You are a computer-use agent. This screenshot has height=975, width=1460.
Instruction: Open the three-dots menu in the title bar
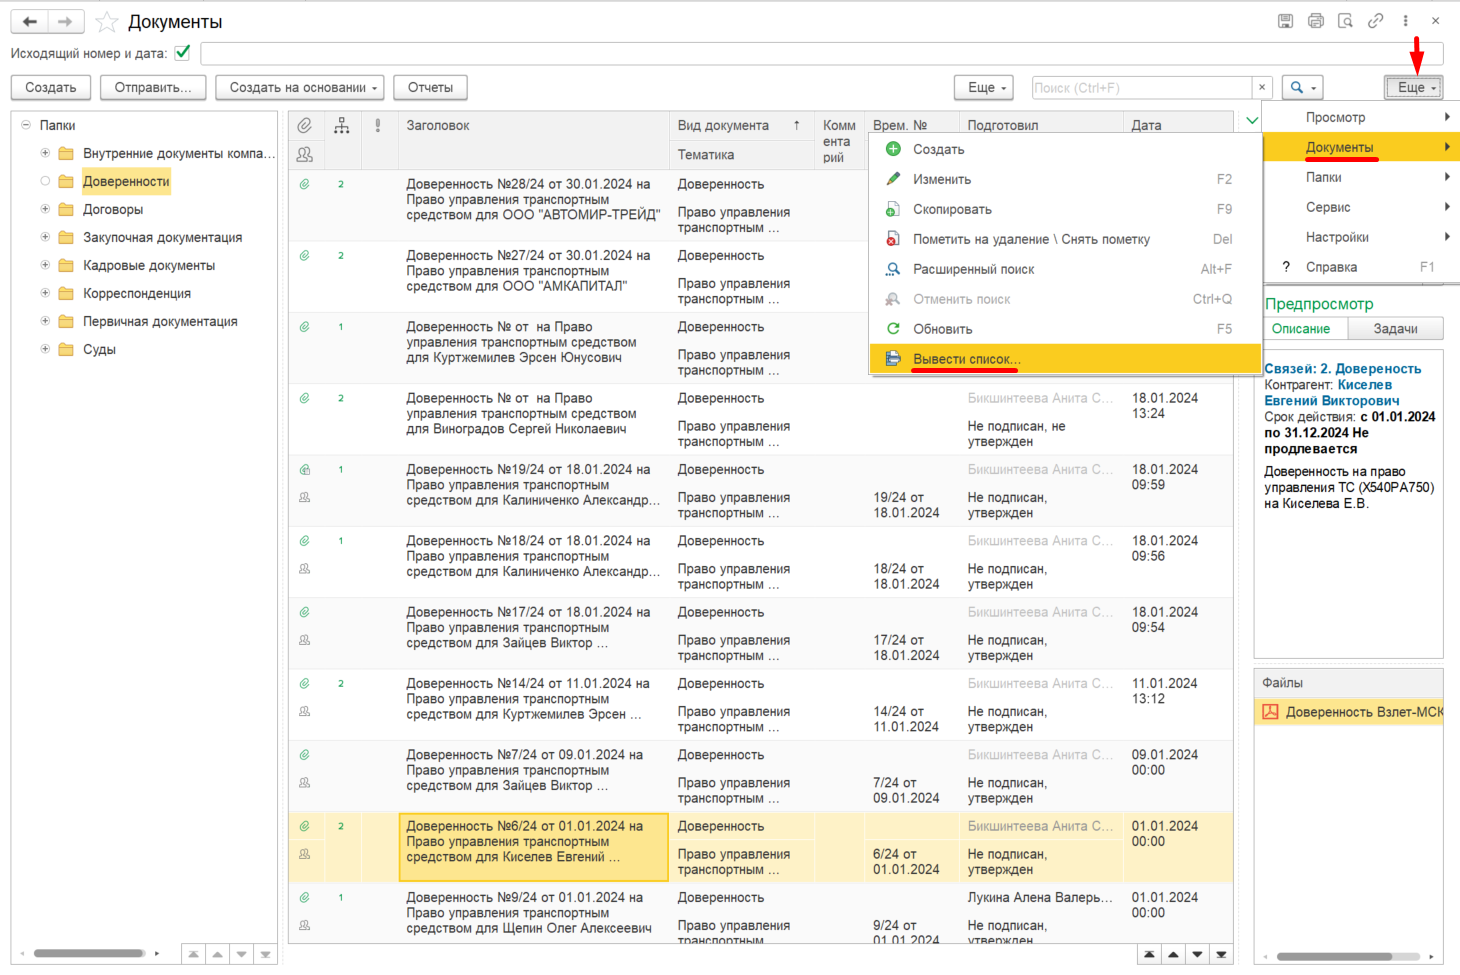[1405, 21]
